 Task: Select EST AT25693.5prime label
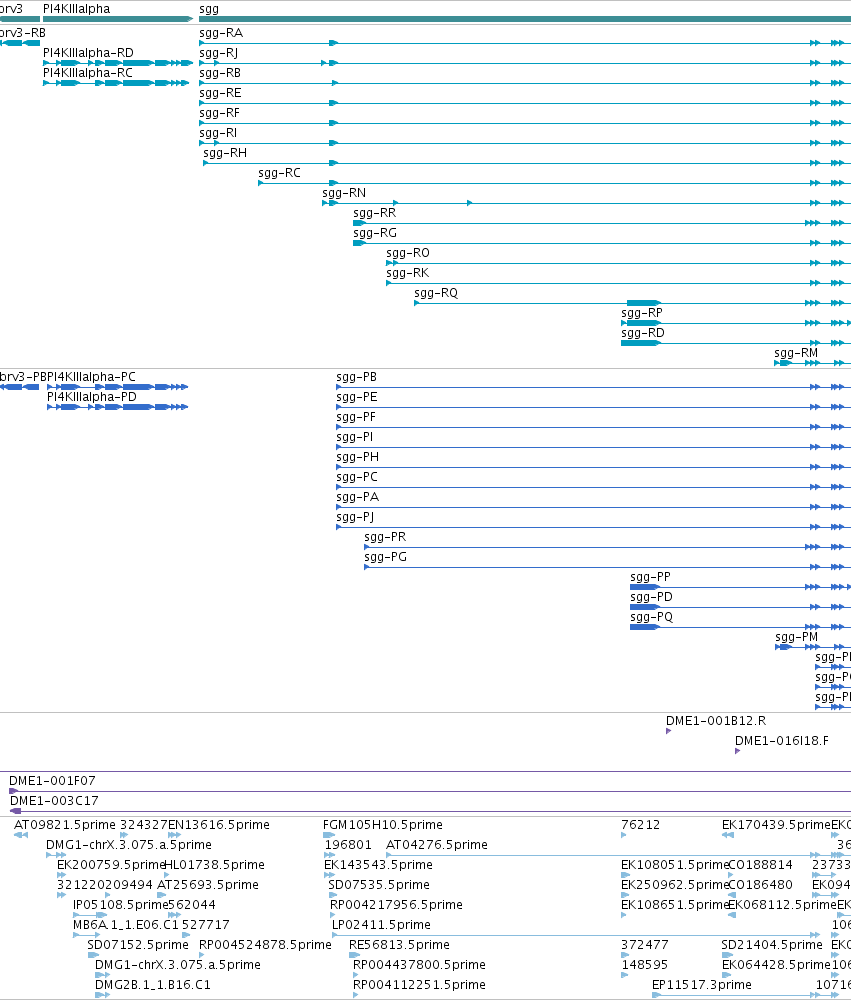point(208,885)
